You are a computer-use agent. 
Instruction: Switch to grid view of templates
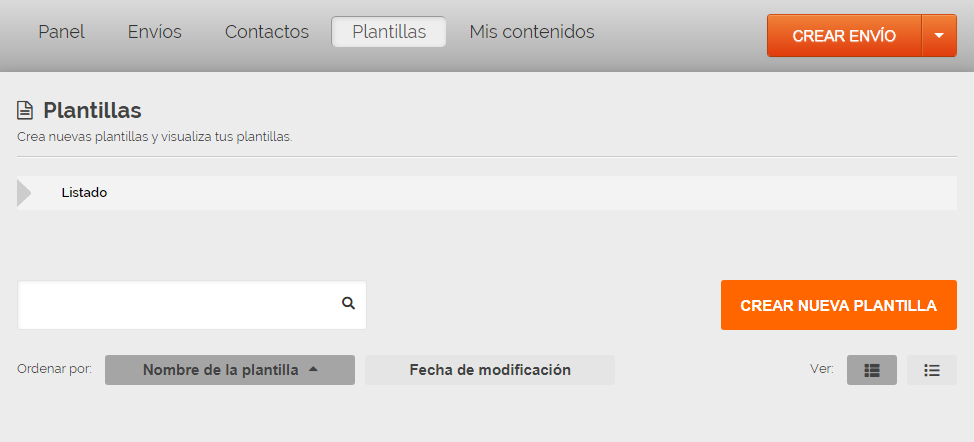pos(871,370)
